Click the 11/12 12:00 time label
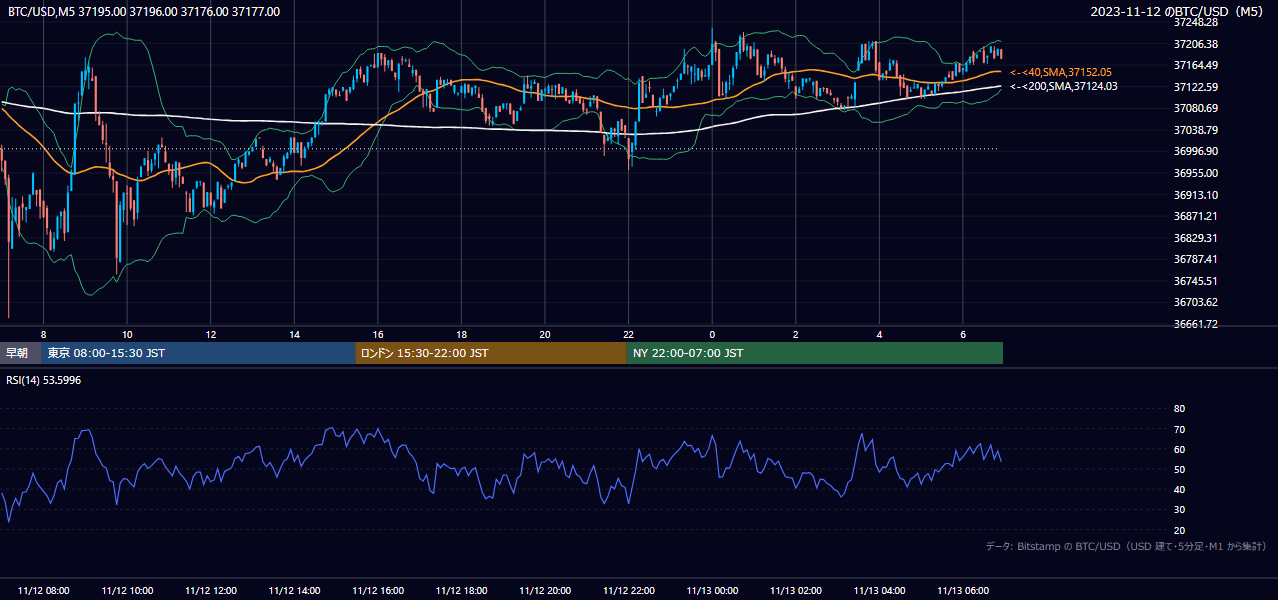Image resolution: width=1278 pixels, height=600 pixels. [x=210, y=591]
